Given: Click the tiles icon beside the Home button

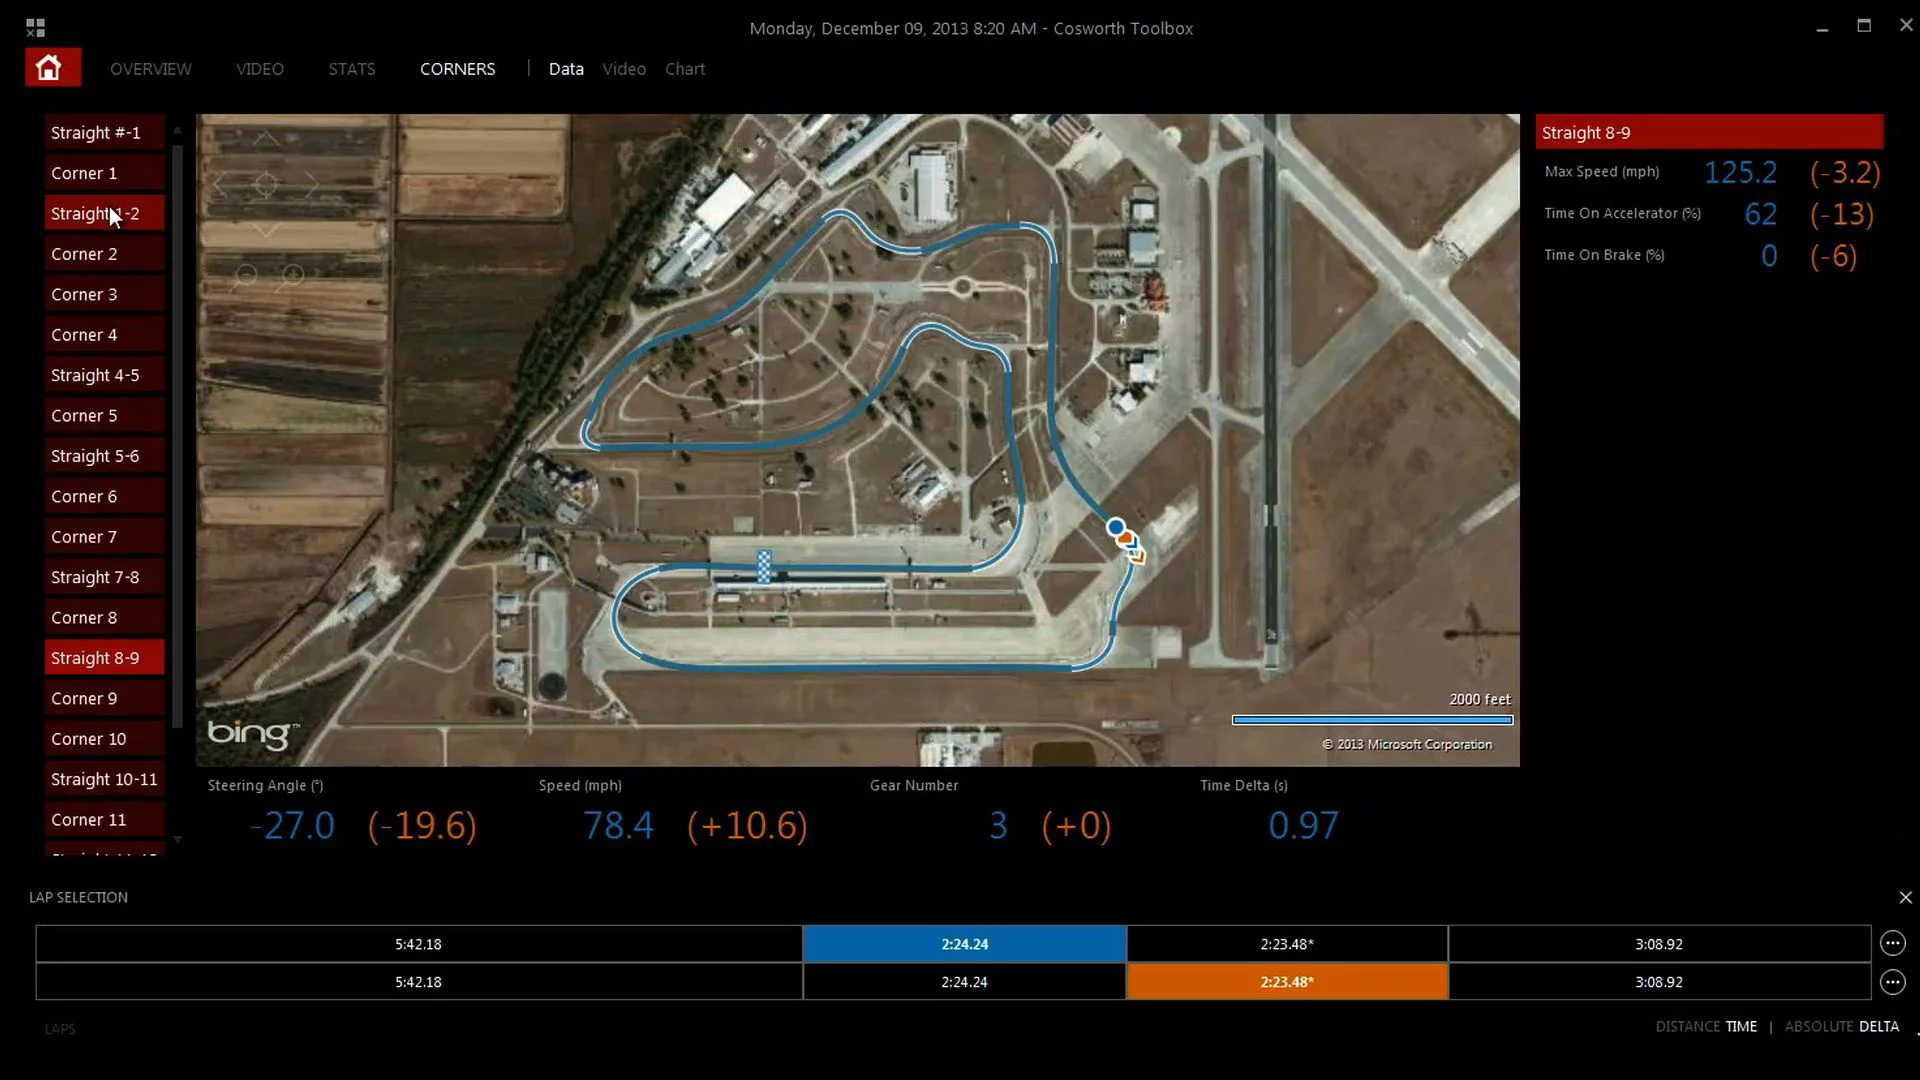Looking at the screenshot, I should (34, 27).
